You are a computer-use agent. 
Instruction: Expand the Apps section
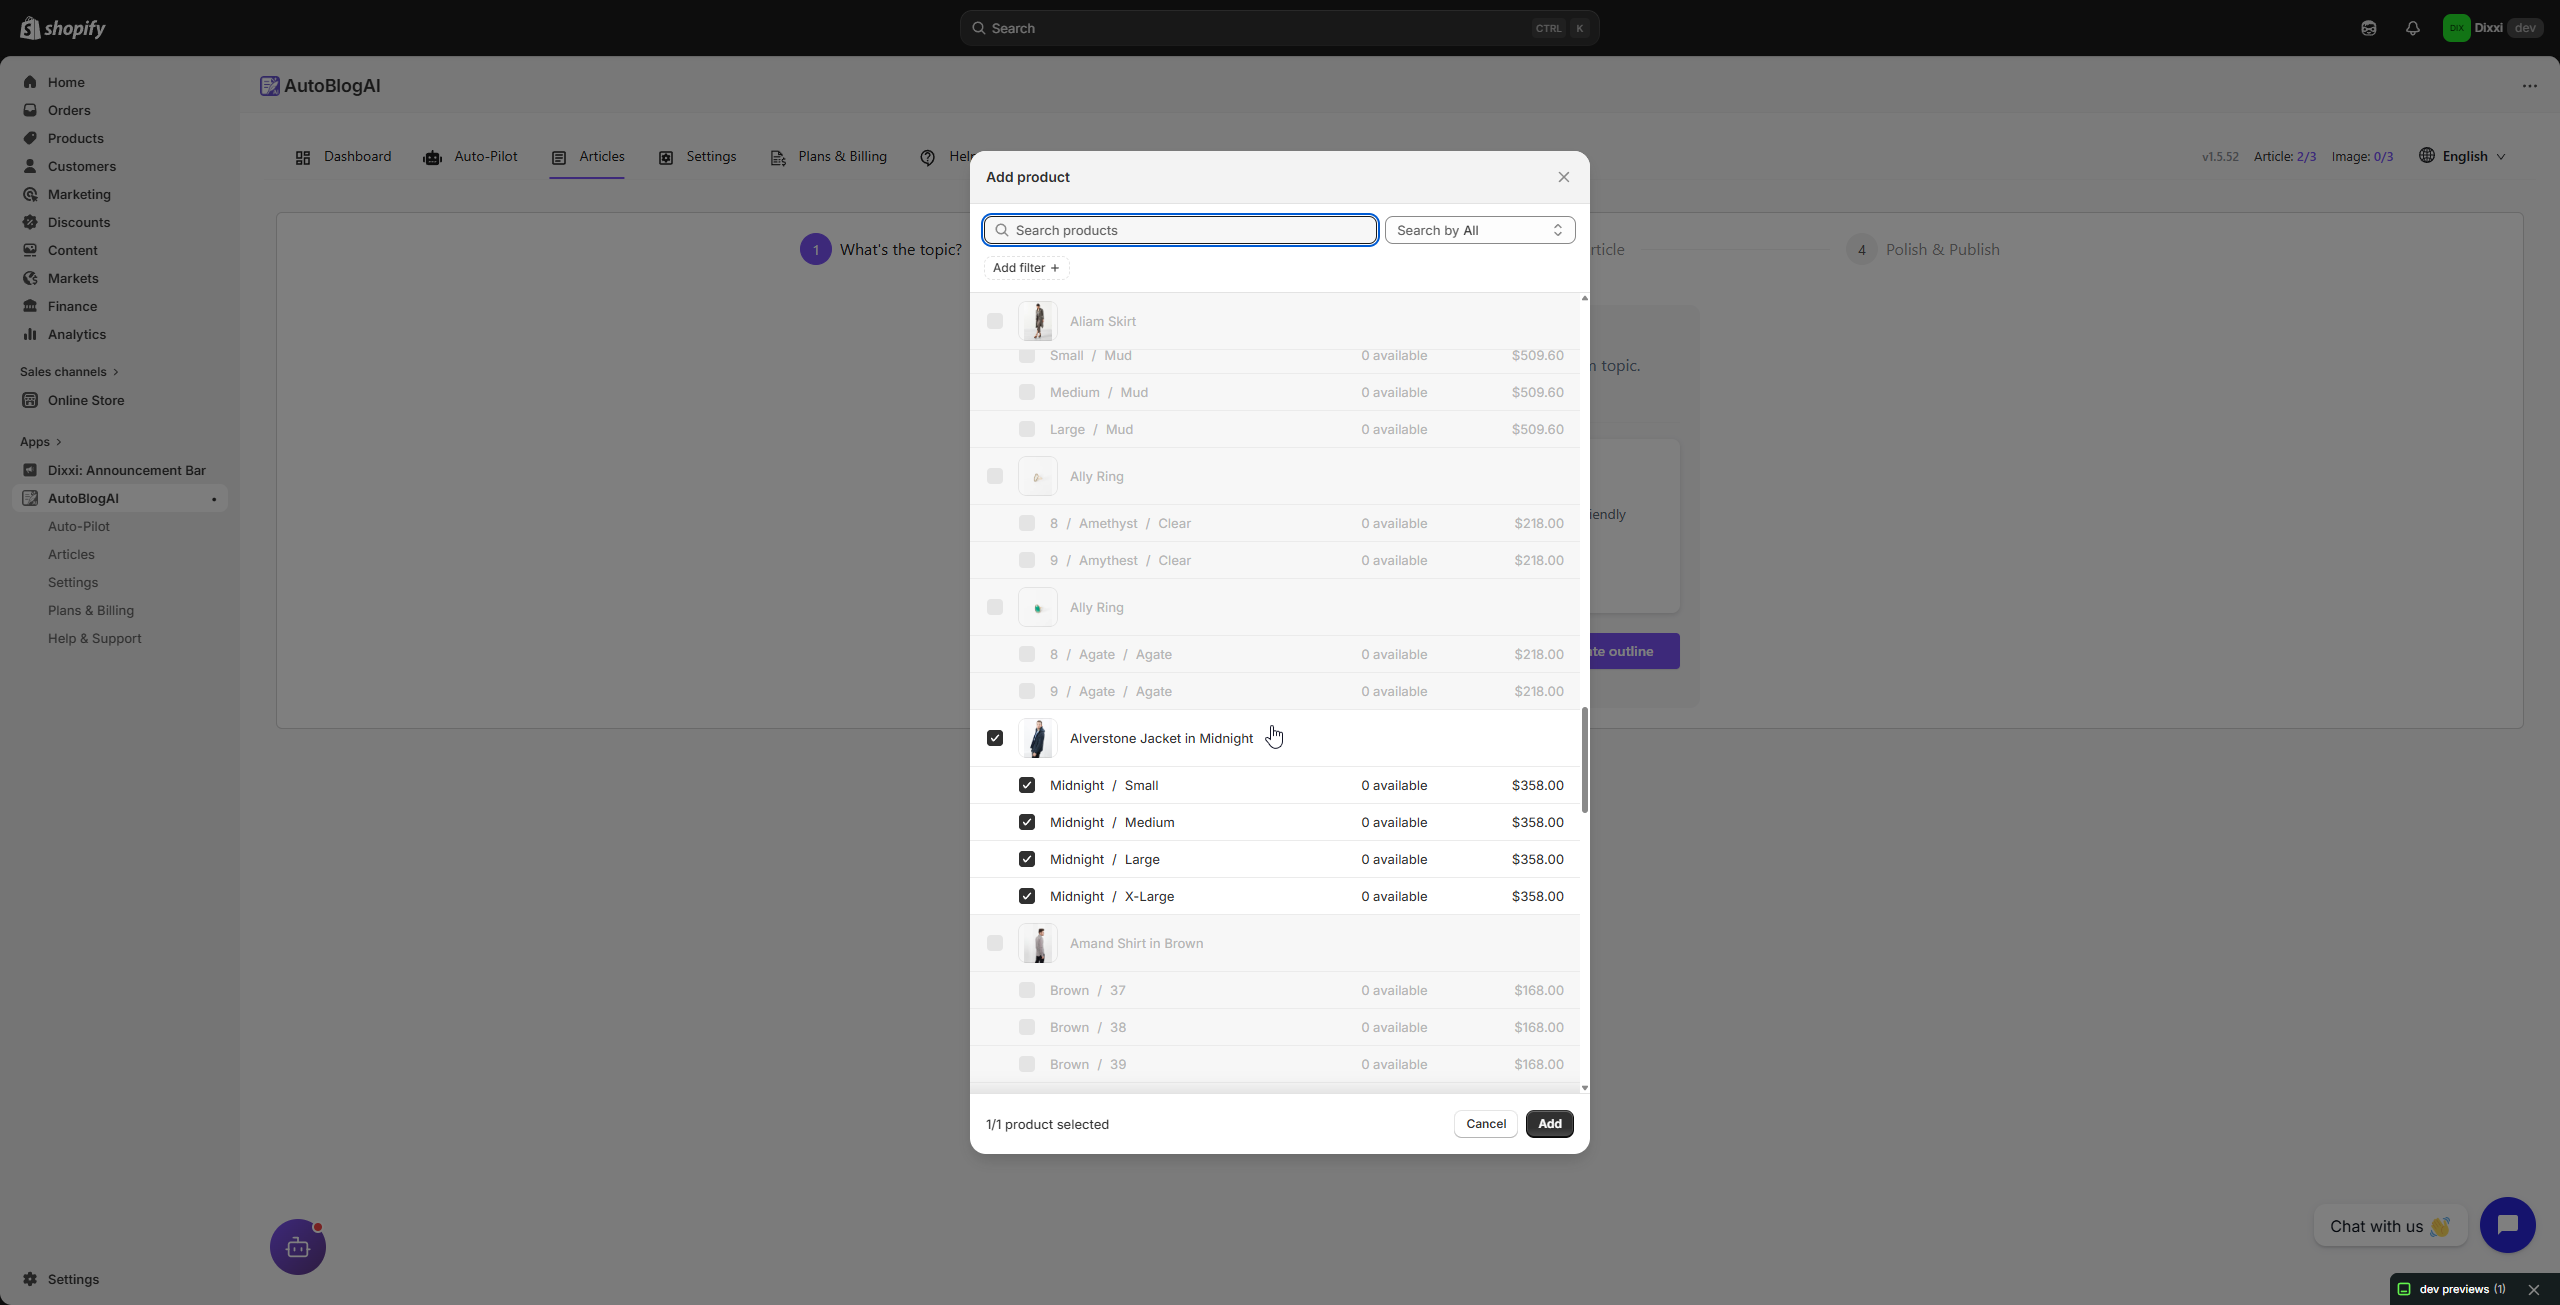click(41, 442)
